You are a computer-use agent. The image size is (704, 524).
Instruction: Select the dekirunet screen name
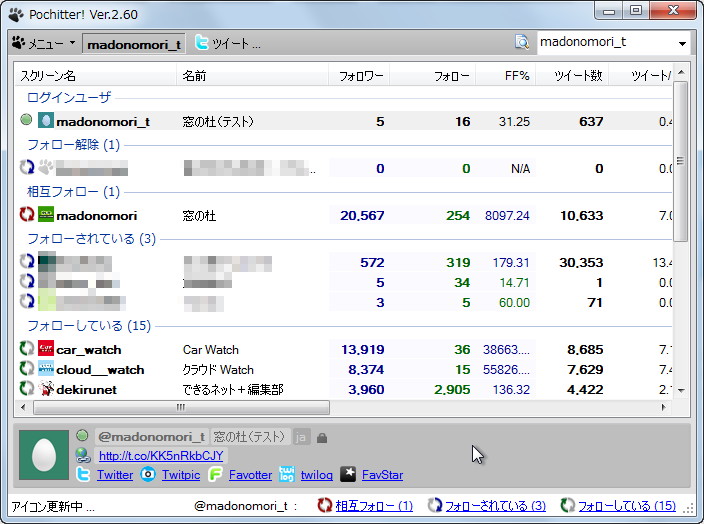pyautogui.click(x=87, y=390)
